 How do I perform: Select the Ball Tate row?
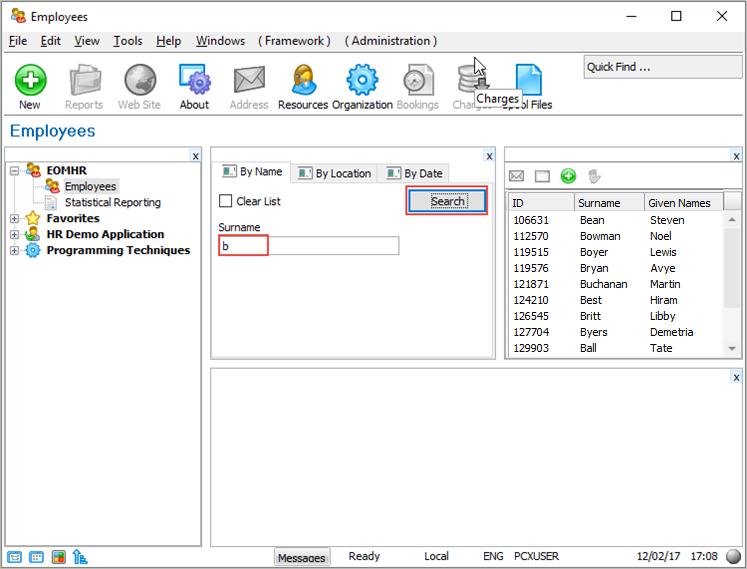616,348
